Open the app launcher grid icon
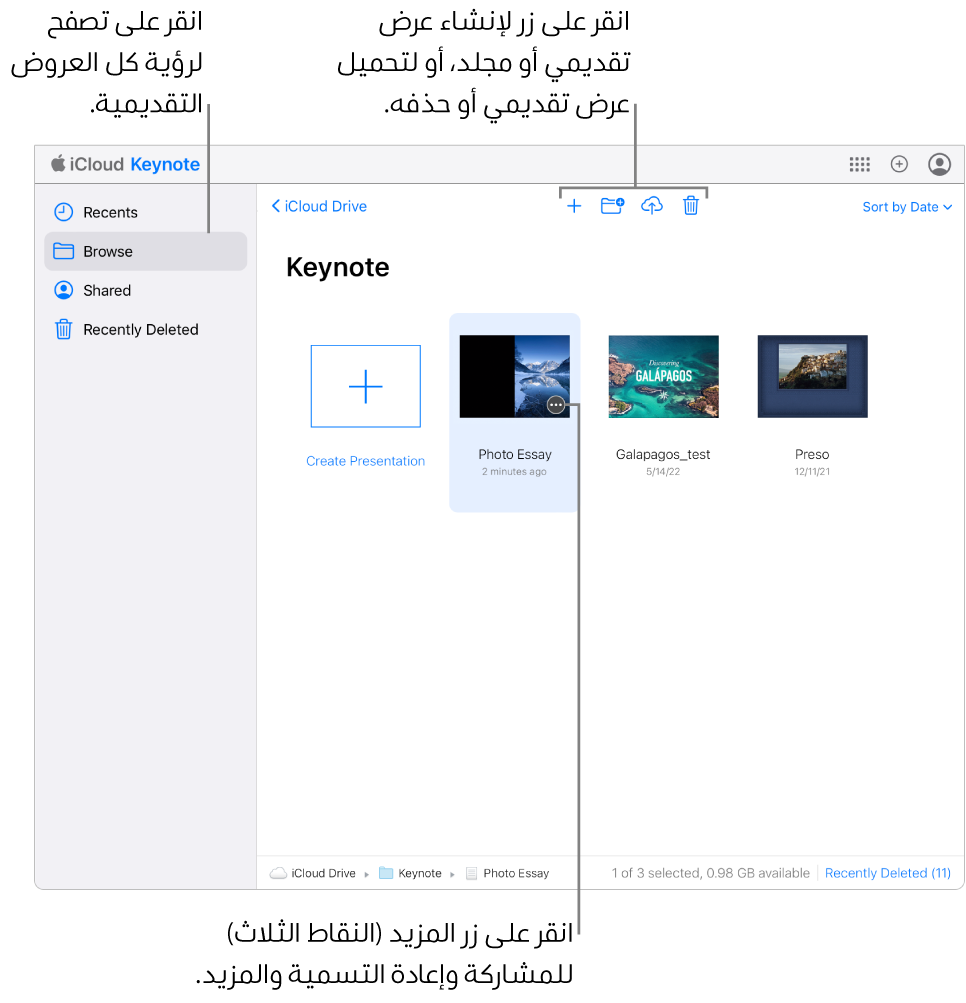The image size is (966, 1003). click(859, 164)
